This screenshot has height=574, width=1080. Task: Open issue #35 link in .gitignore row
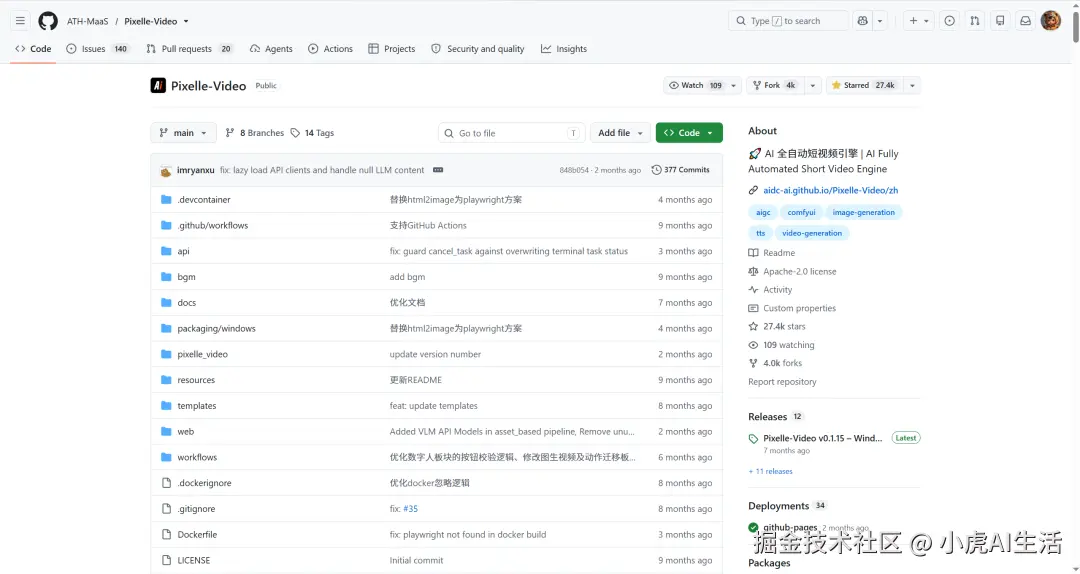point(411,509)
